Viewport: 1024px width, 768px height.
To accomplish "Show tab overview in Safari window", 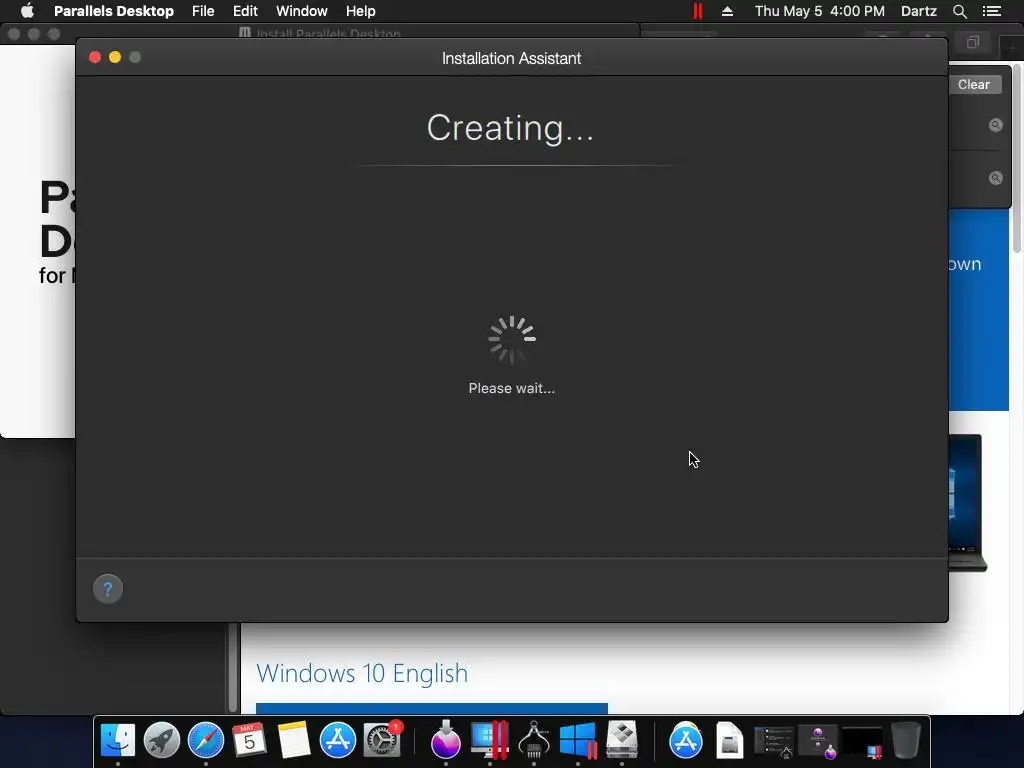I will pos(973,43).
